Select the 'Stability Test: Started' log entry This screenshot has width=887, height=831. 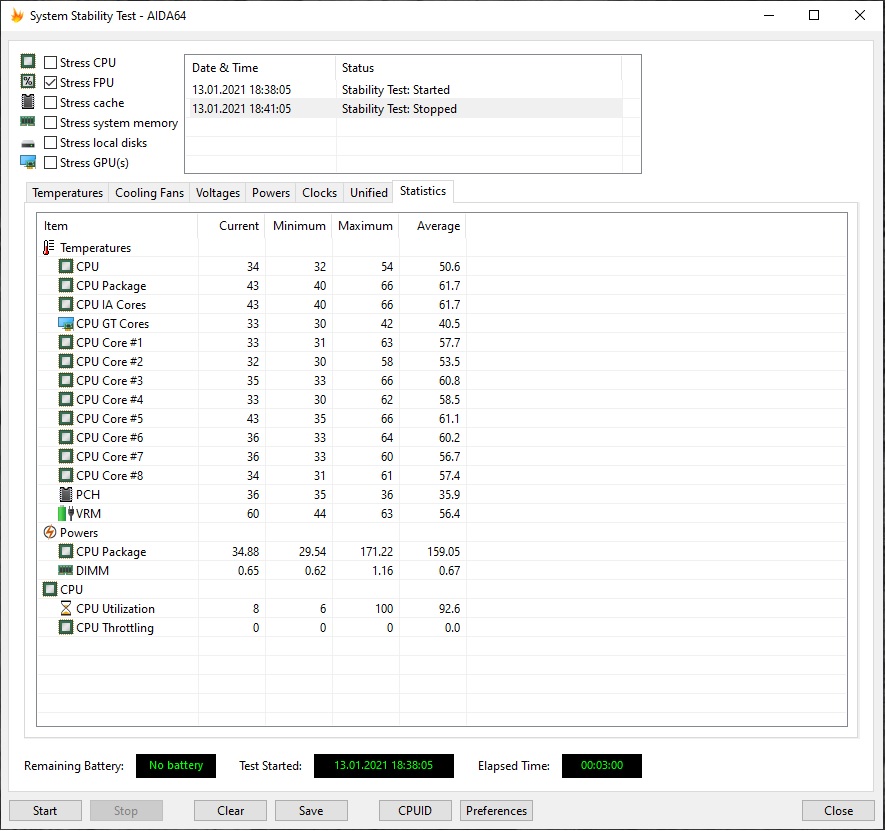[x=404, y=89]
